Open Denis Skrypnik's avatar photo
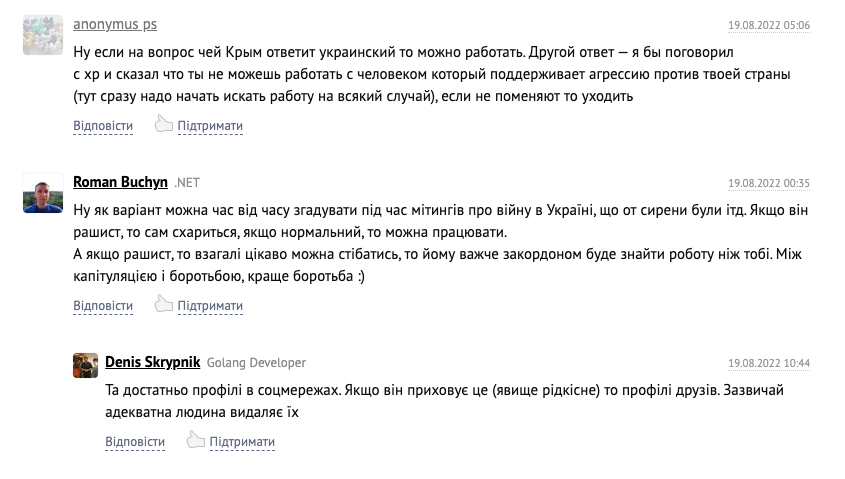 point(85,365)
